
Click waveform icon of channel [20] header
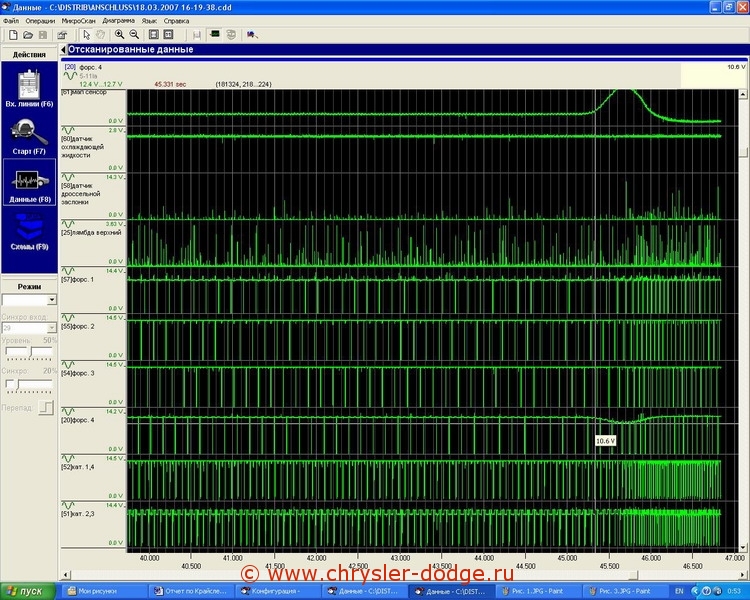70,76
